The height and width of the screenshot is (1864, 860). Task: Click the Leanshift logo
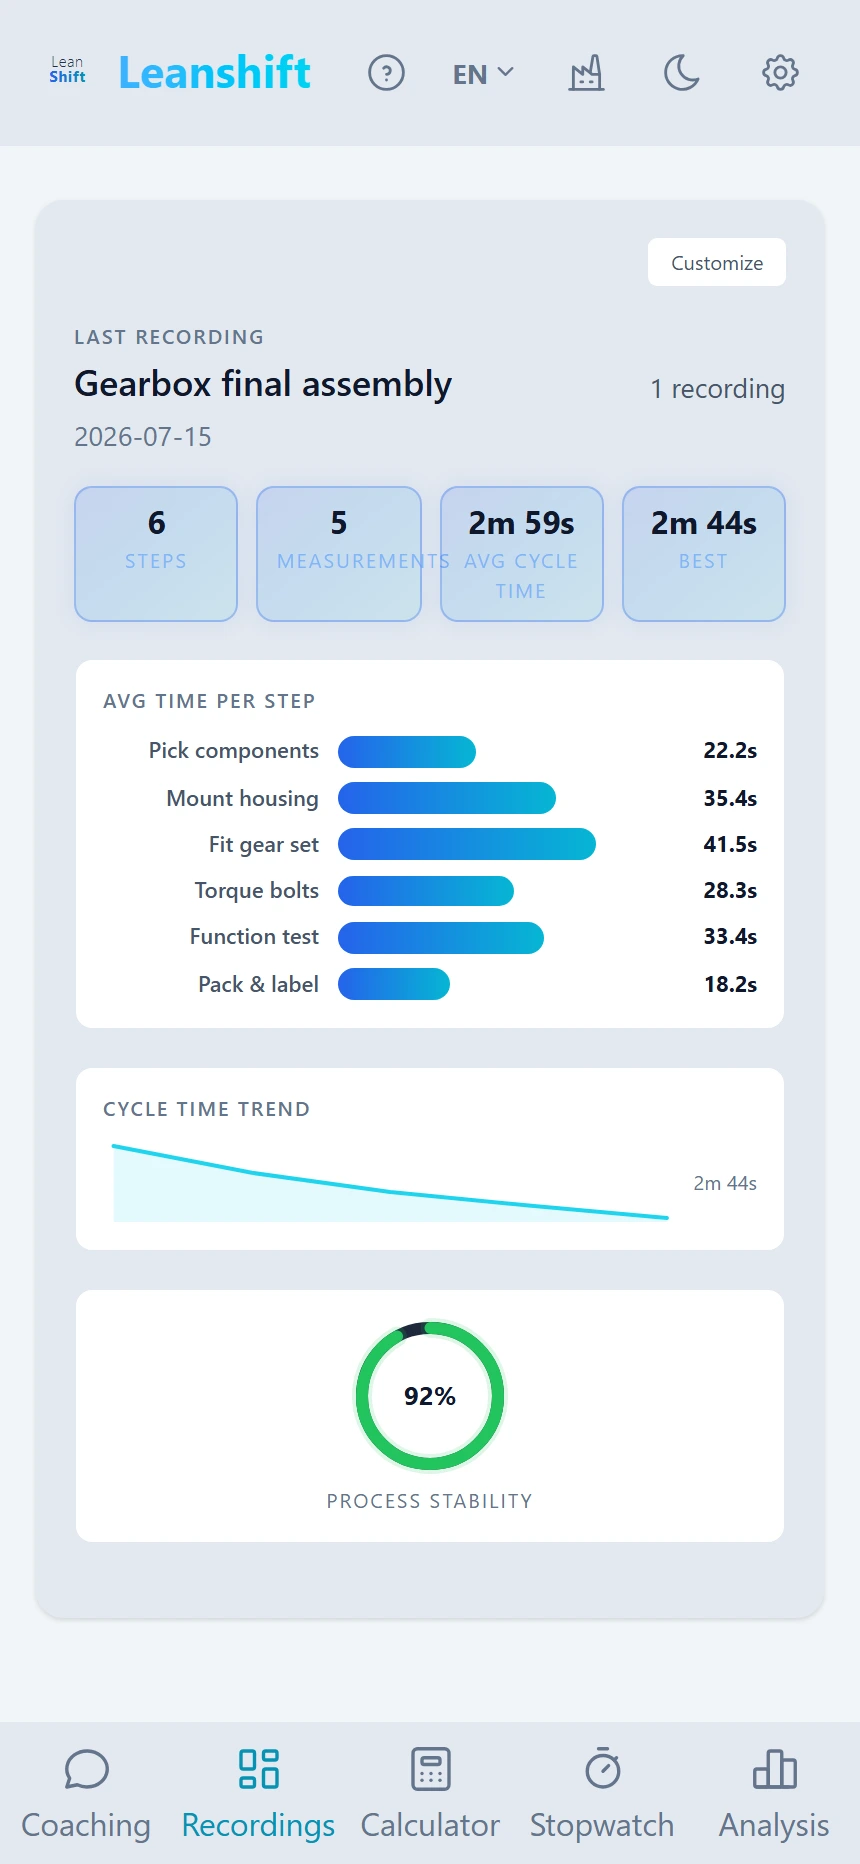click(x=180, y=72)
